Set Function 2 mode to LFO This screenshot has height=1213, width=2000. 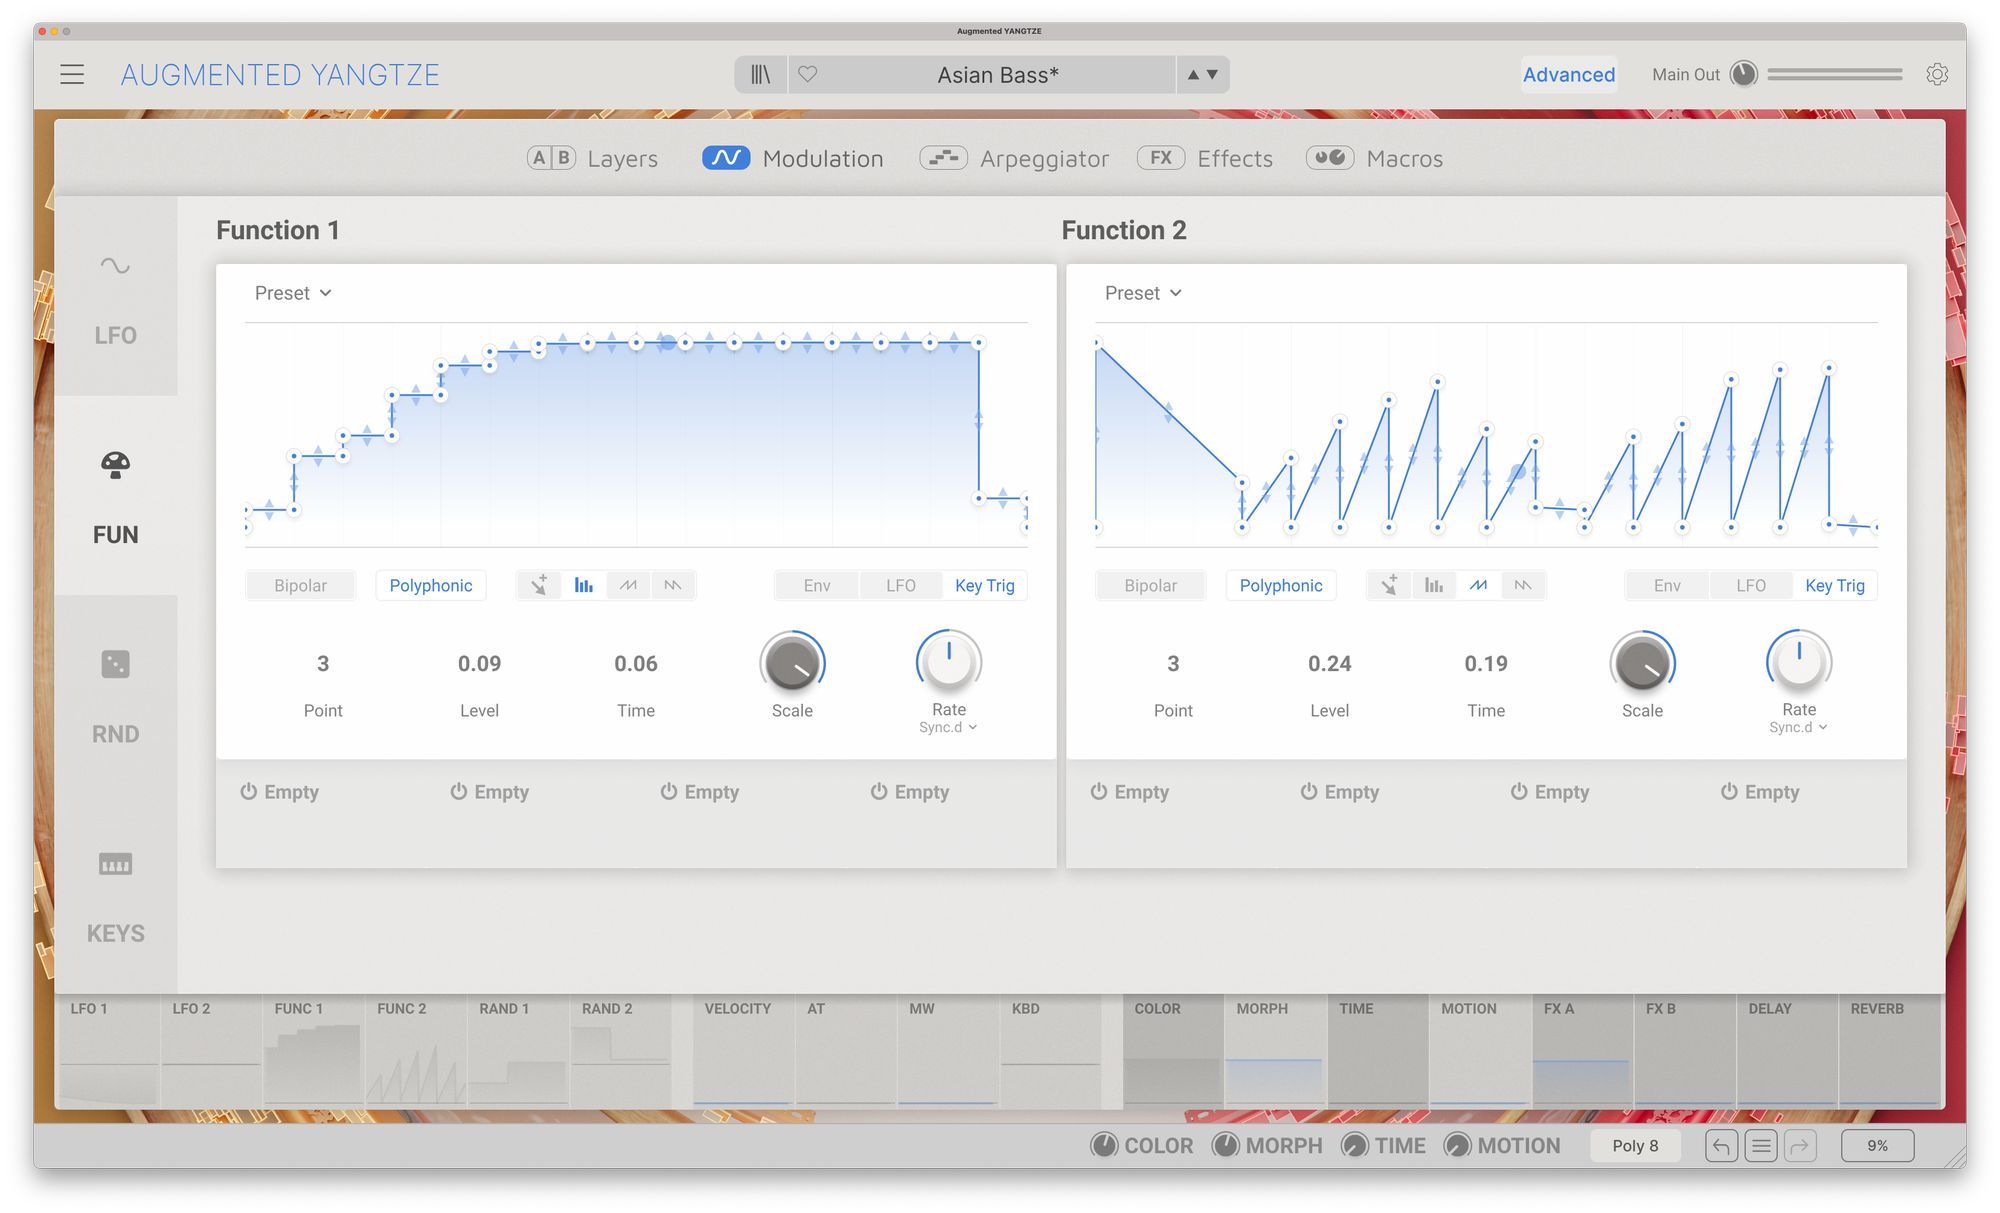[1751, 585]
